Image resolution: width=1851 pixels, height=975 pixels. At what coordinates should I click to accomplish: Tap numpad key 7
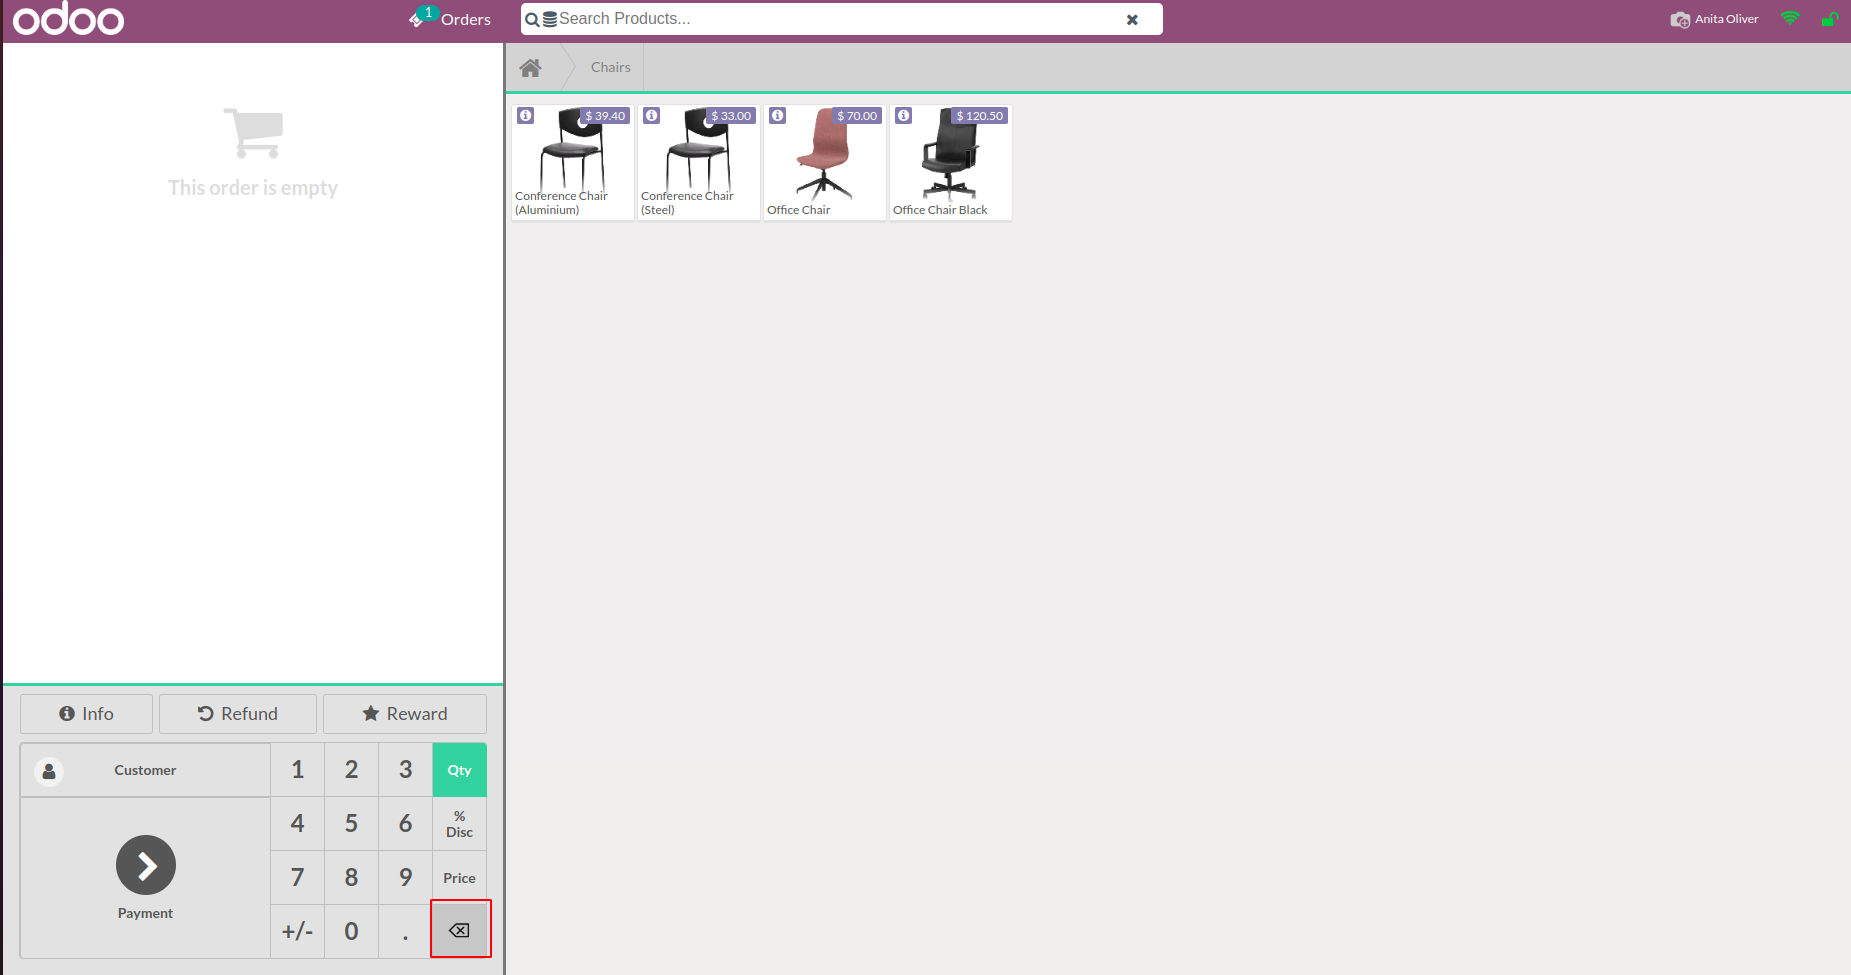pyautogui.click(x=297, y=878)
